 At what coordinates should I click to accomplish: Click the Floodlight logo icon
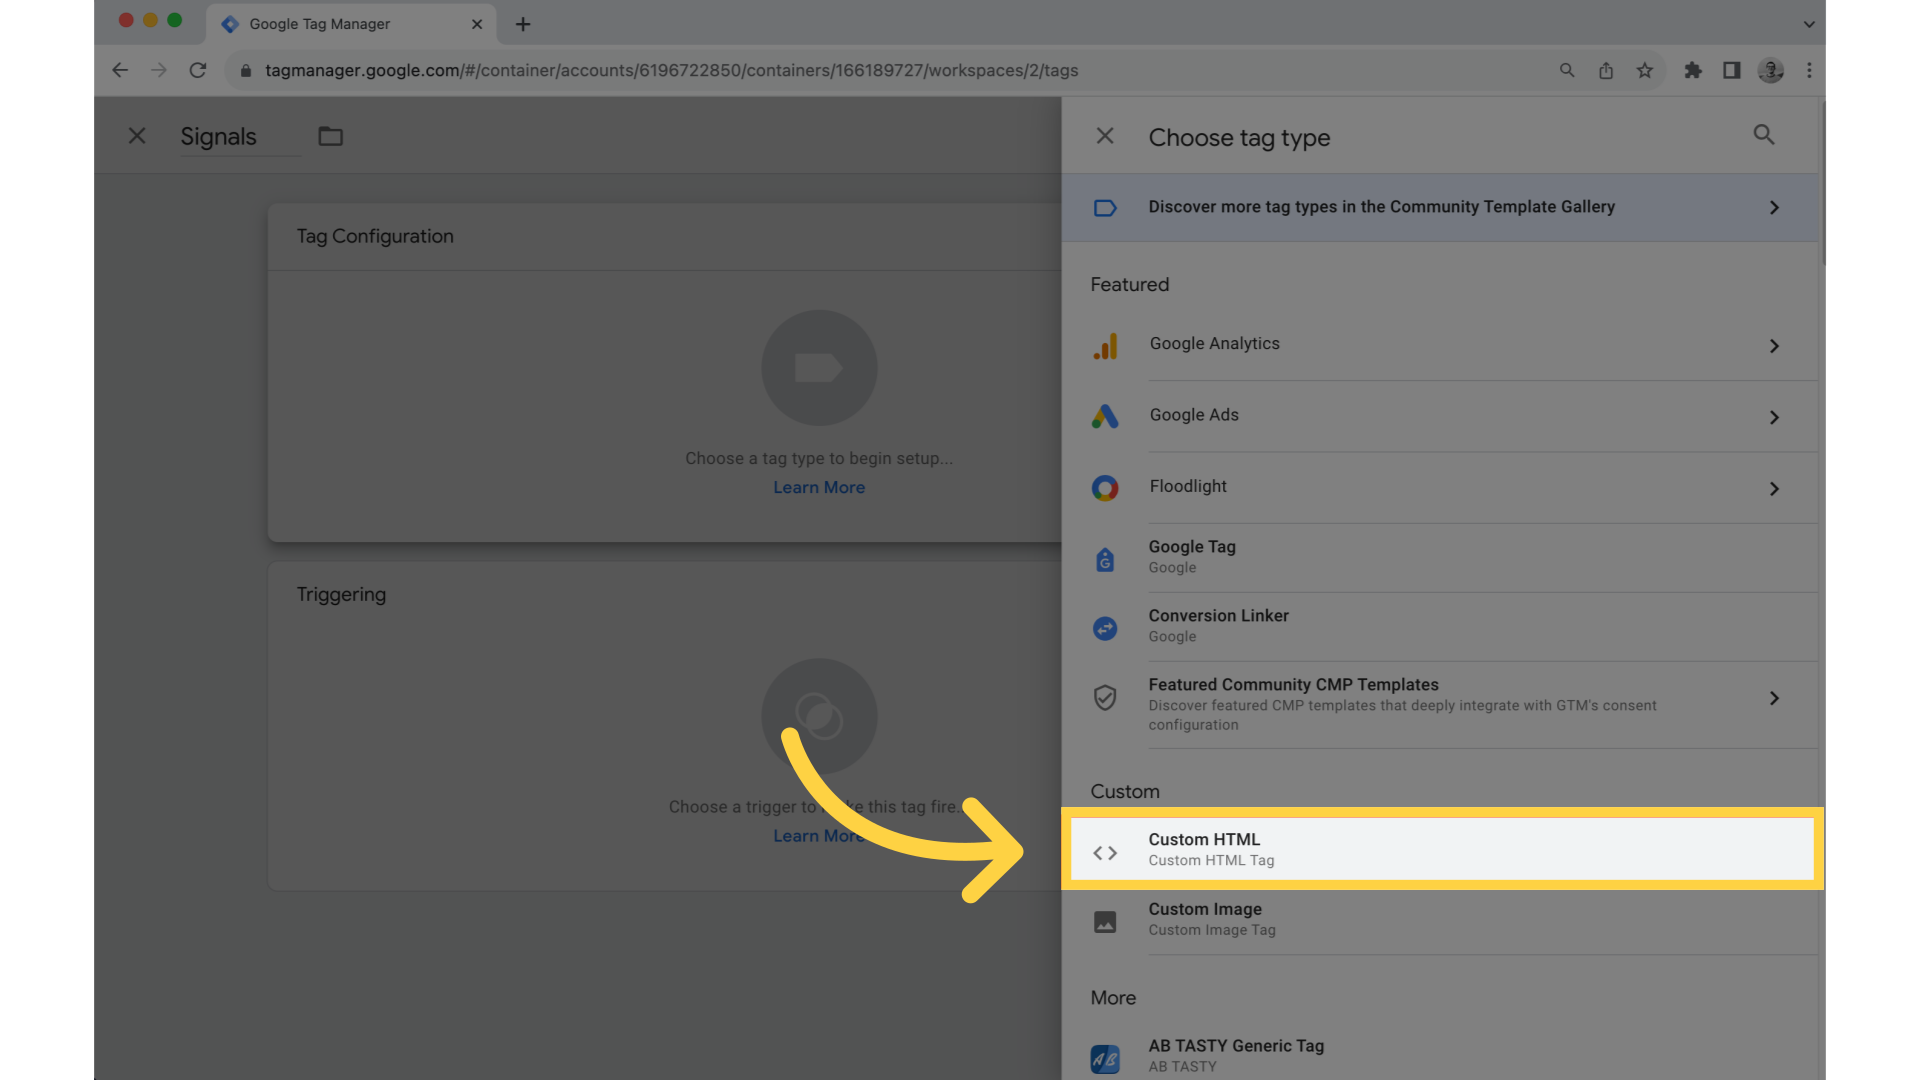[1105, 488]
